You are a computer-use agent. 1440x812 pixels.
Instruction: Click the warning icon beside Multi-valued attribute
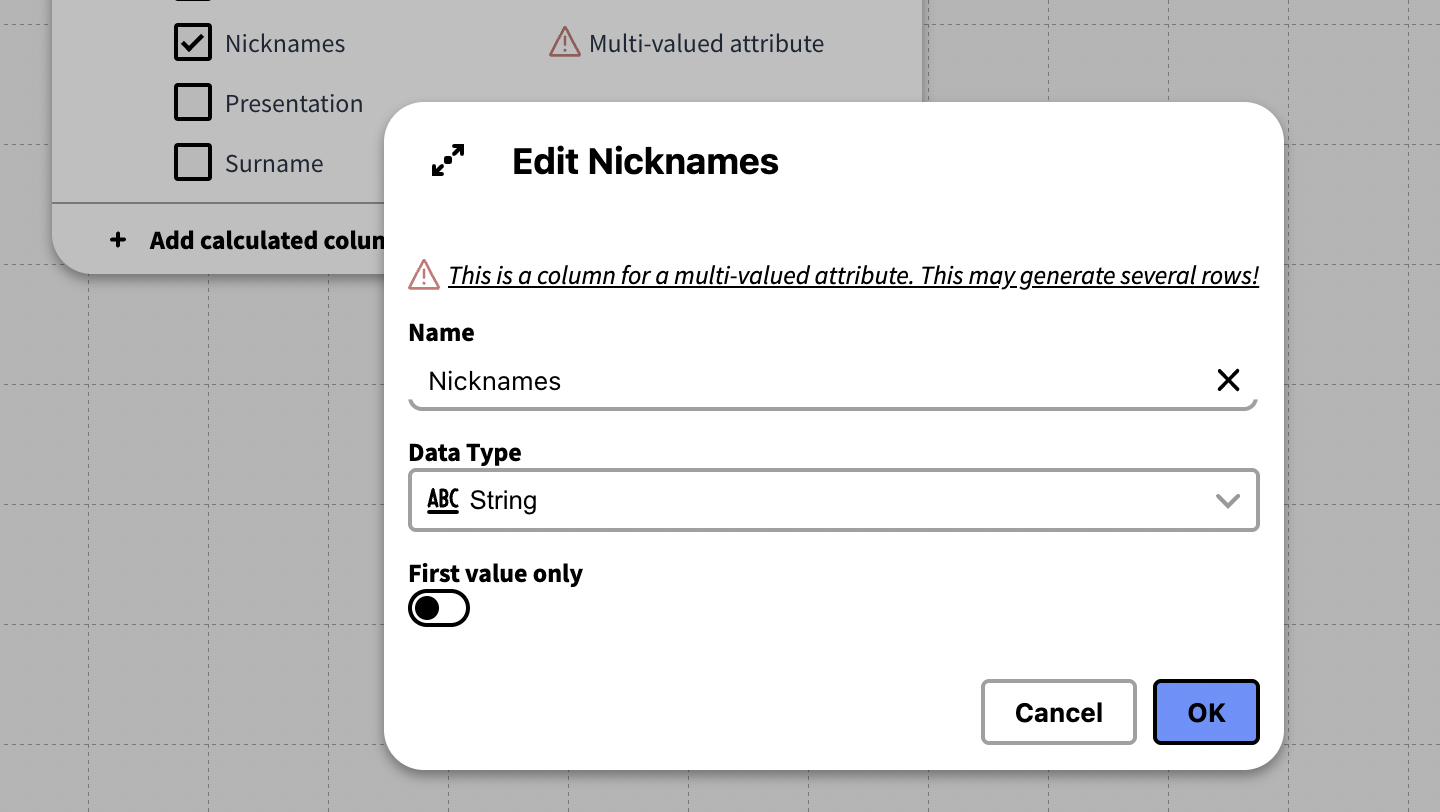[x=565, y=43]
